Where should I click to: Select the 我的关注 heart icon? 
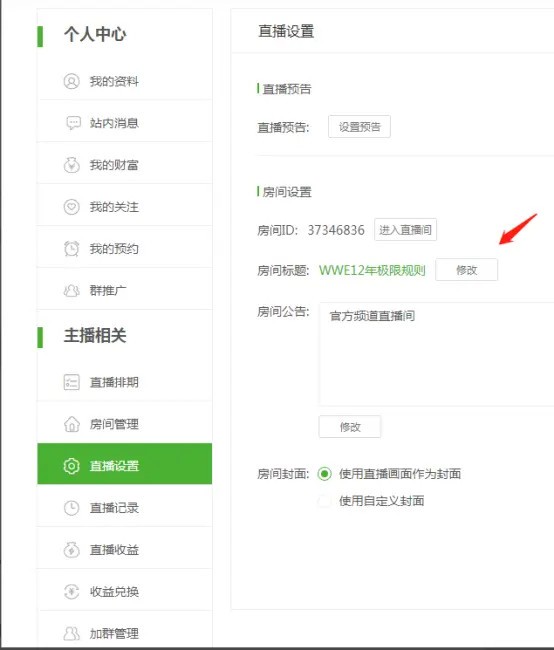pos(71,207)
